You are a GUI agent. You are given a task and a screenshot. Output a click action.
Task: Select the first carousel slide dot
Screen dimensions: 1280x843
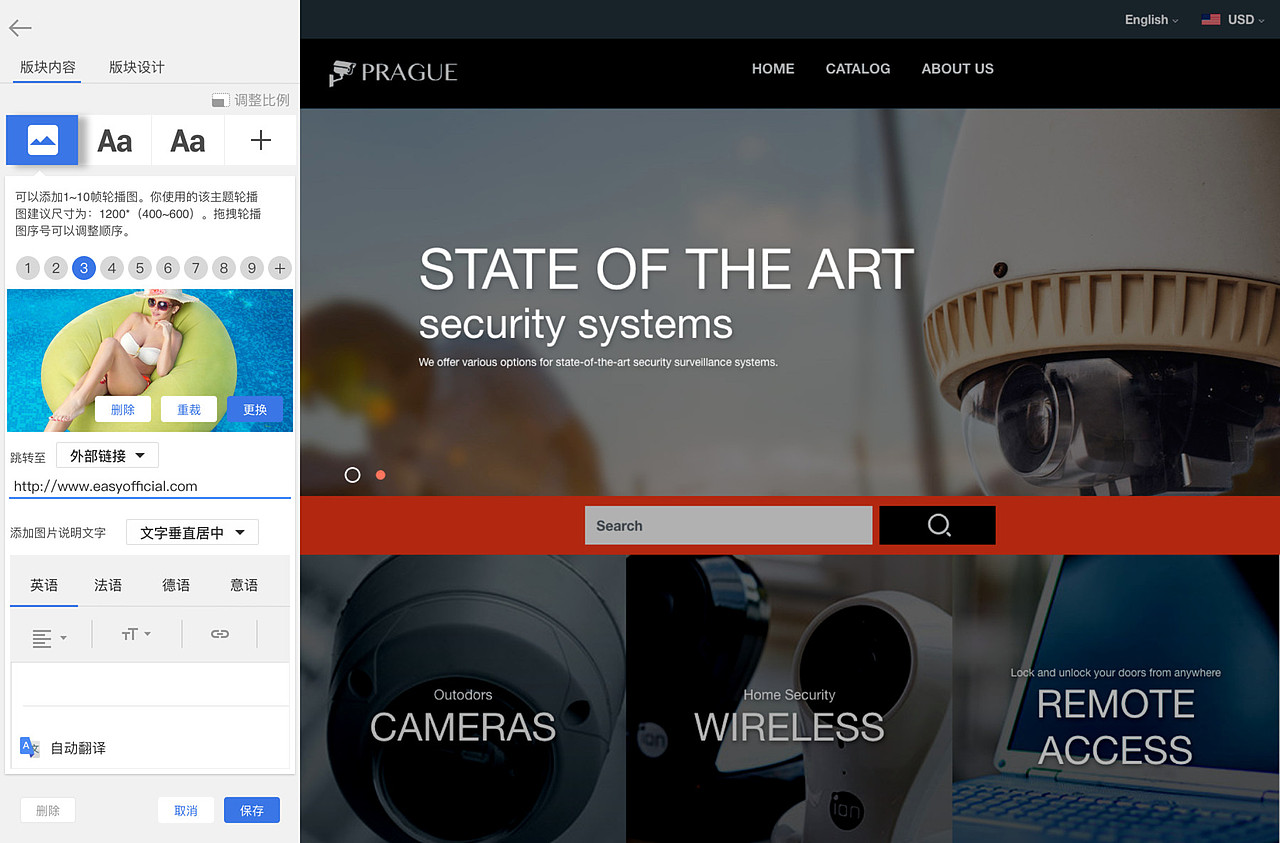pos(352,475)
